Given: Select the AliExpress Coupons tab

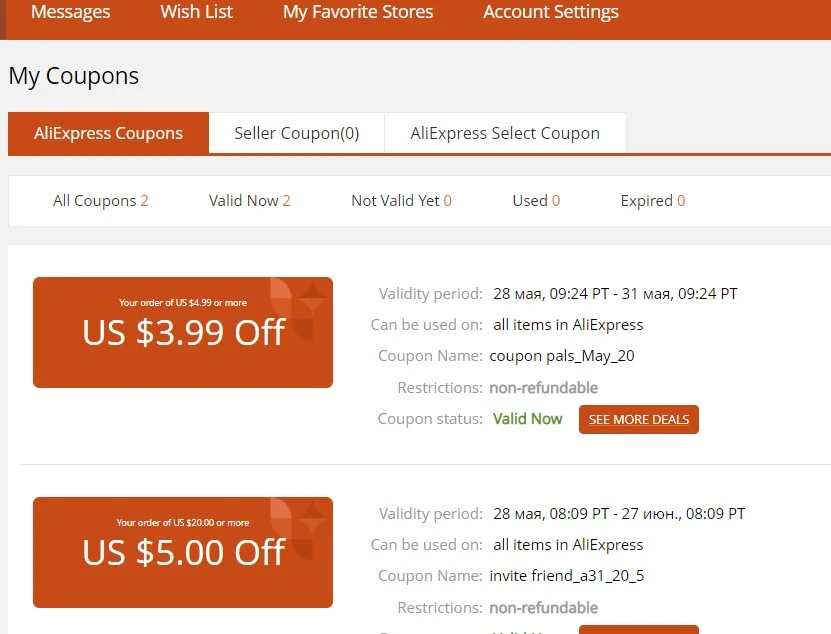Looking at the screenshot, I should tap(109, 133).
